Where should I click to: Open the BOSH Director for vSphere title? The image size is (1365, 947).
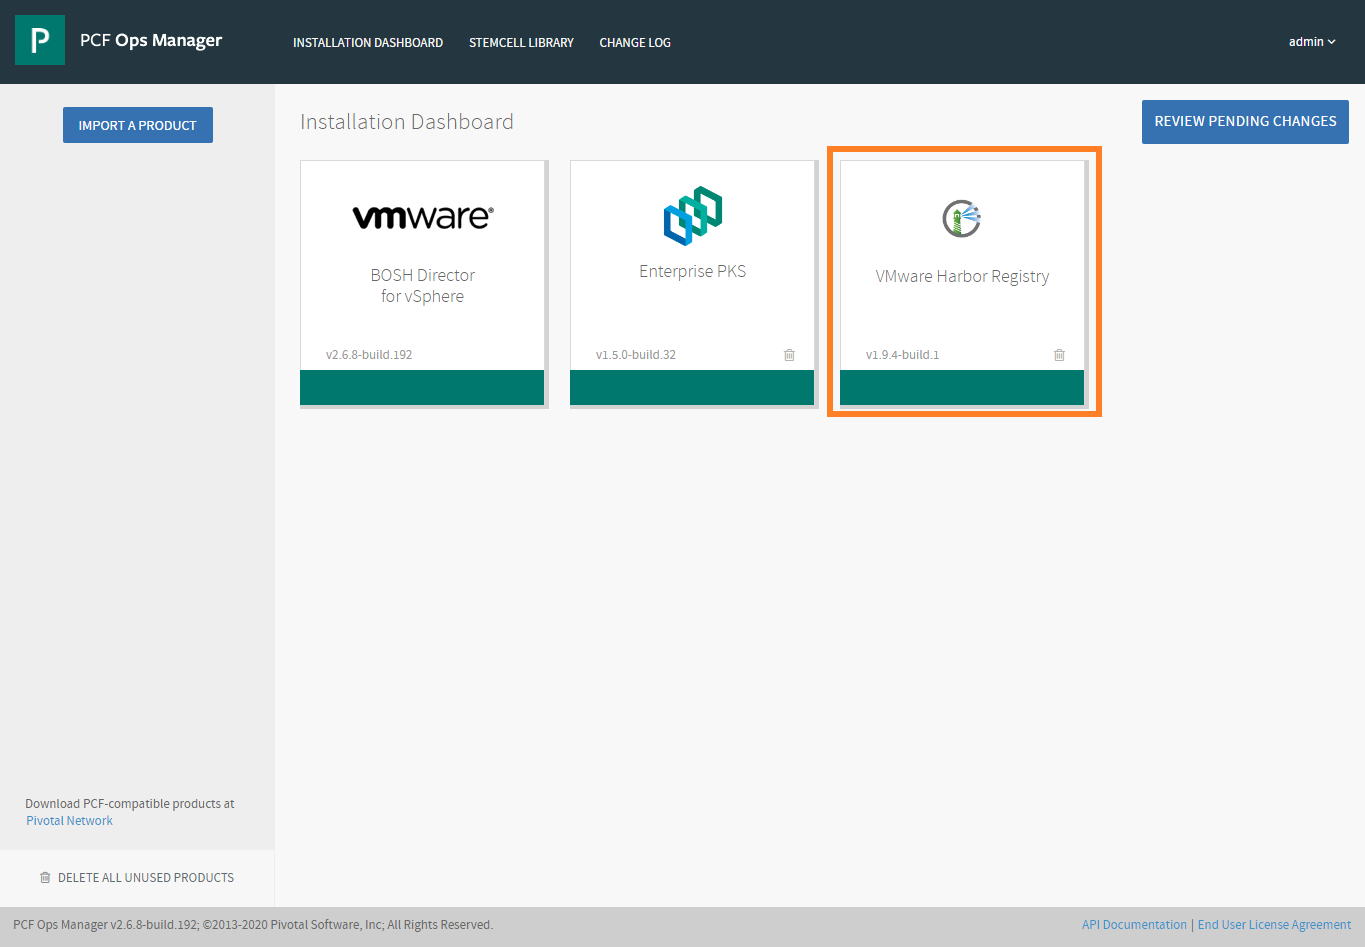[x=422, y=286]
